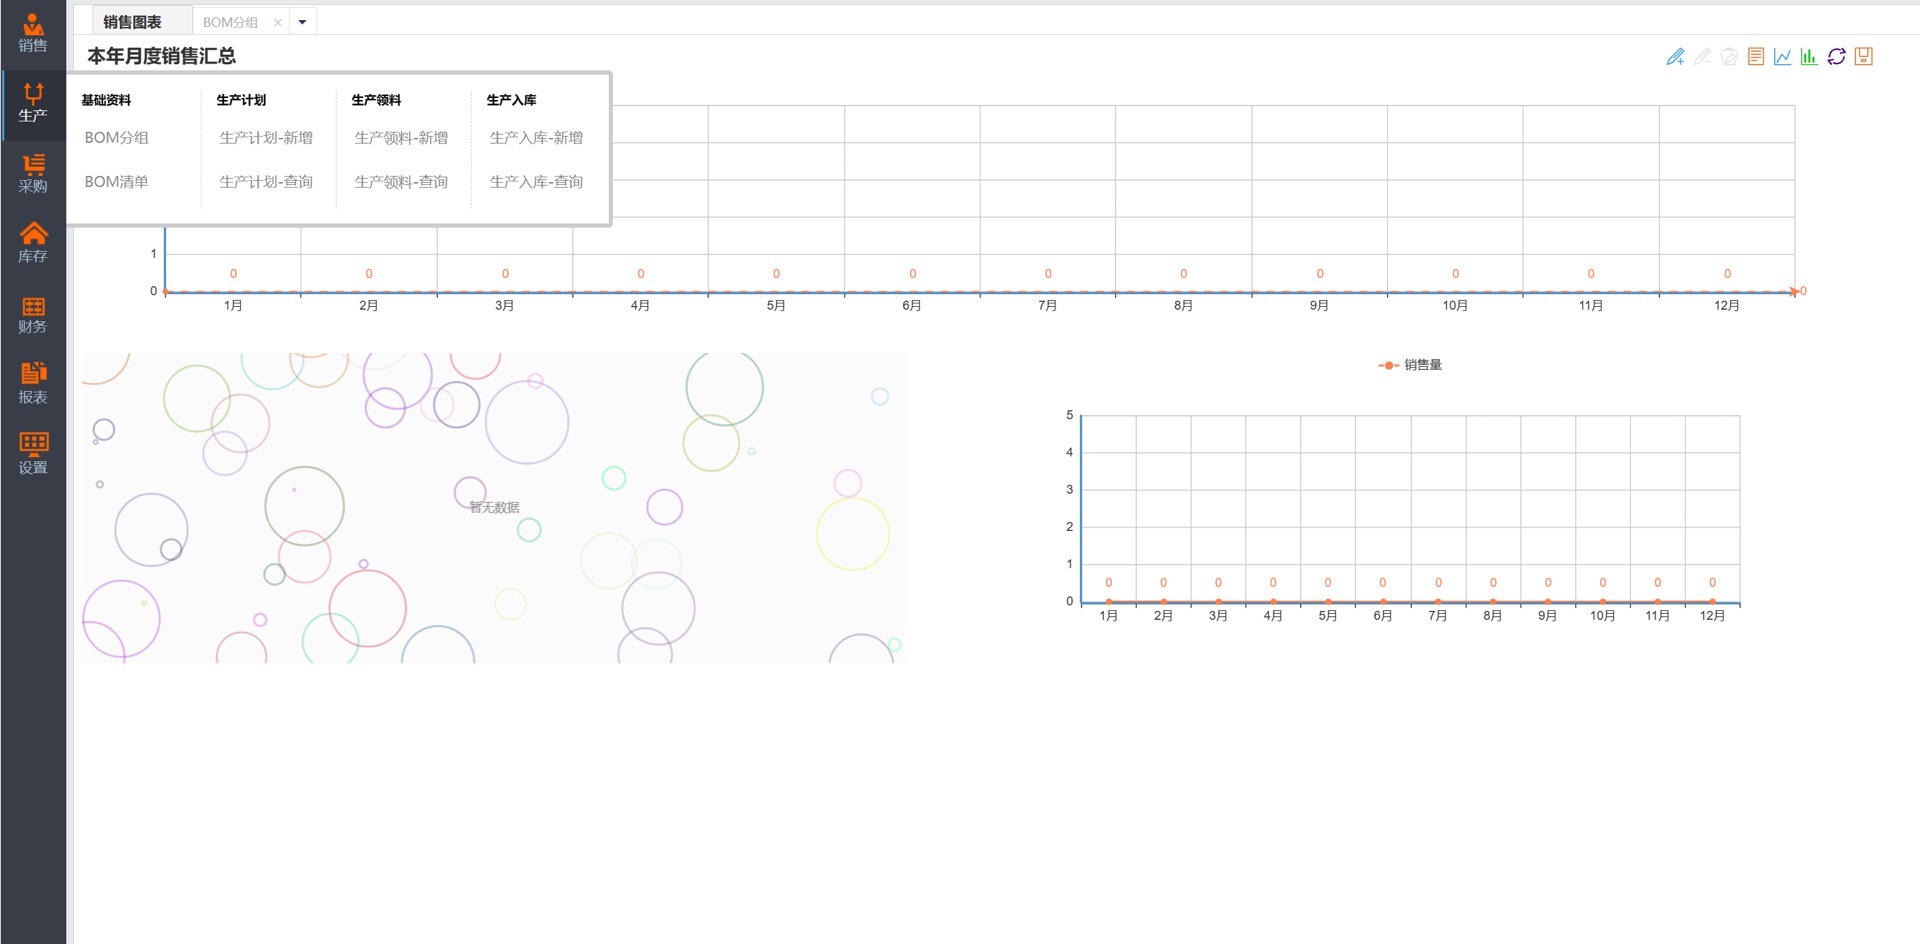Open the 财务 sidebar module
Screen dimensions: 1920x944
pyautogui.click(x=33, y=315)
